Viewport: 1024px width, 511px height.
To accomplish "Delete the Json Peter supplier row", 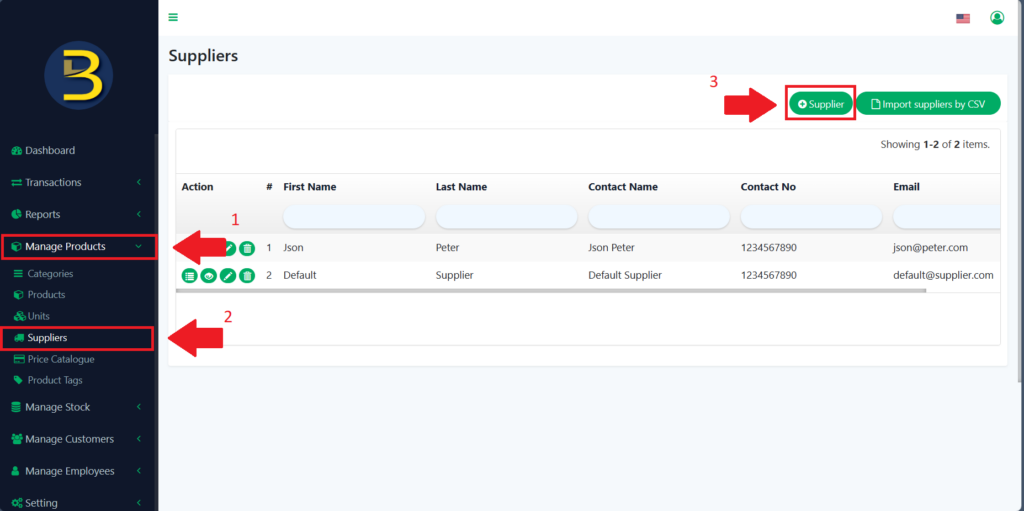I will coord(247,248).
